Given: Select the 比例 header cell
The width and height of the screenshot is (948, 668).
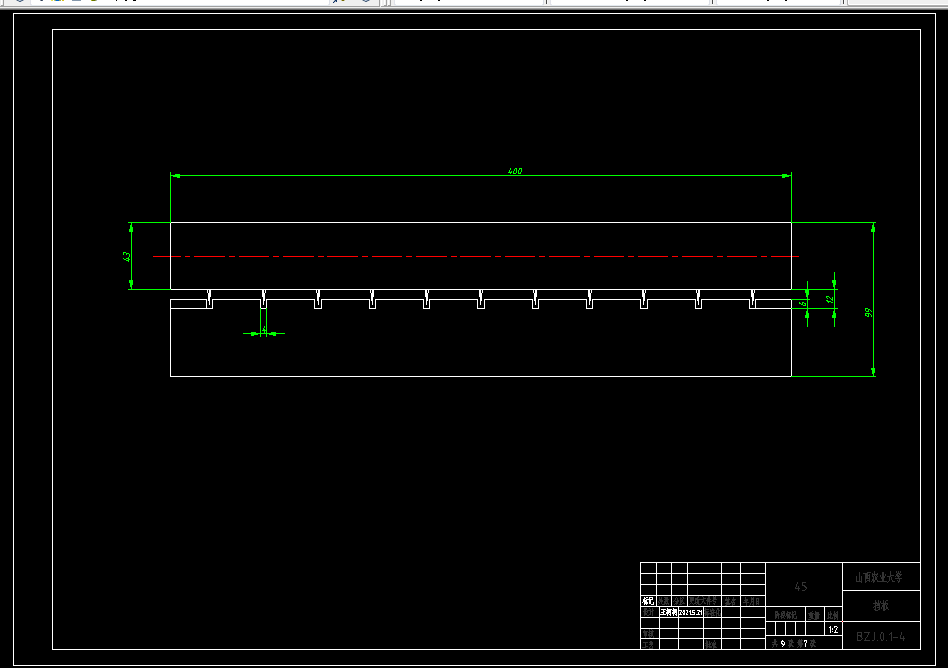Looking at the screenshot, I should tap(834, 614).
